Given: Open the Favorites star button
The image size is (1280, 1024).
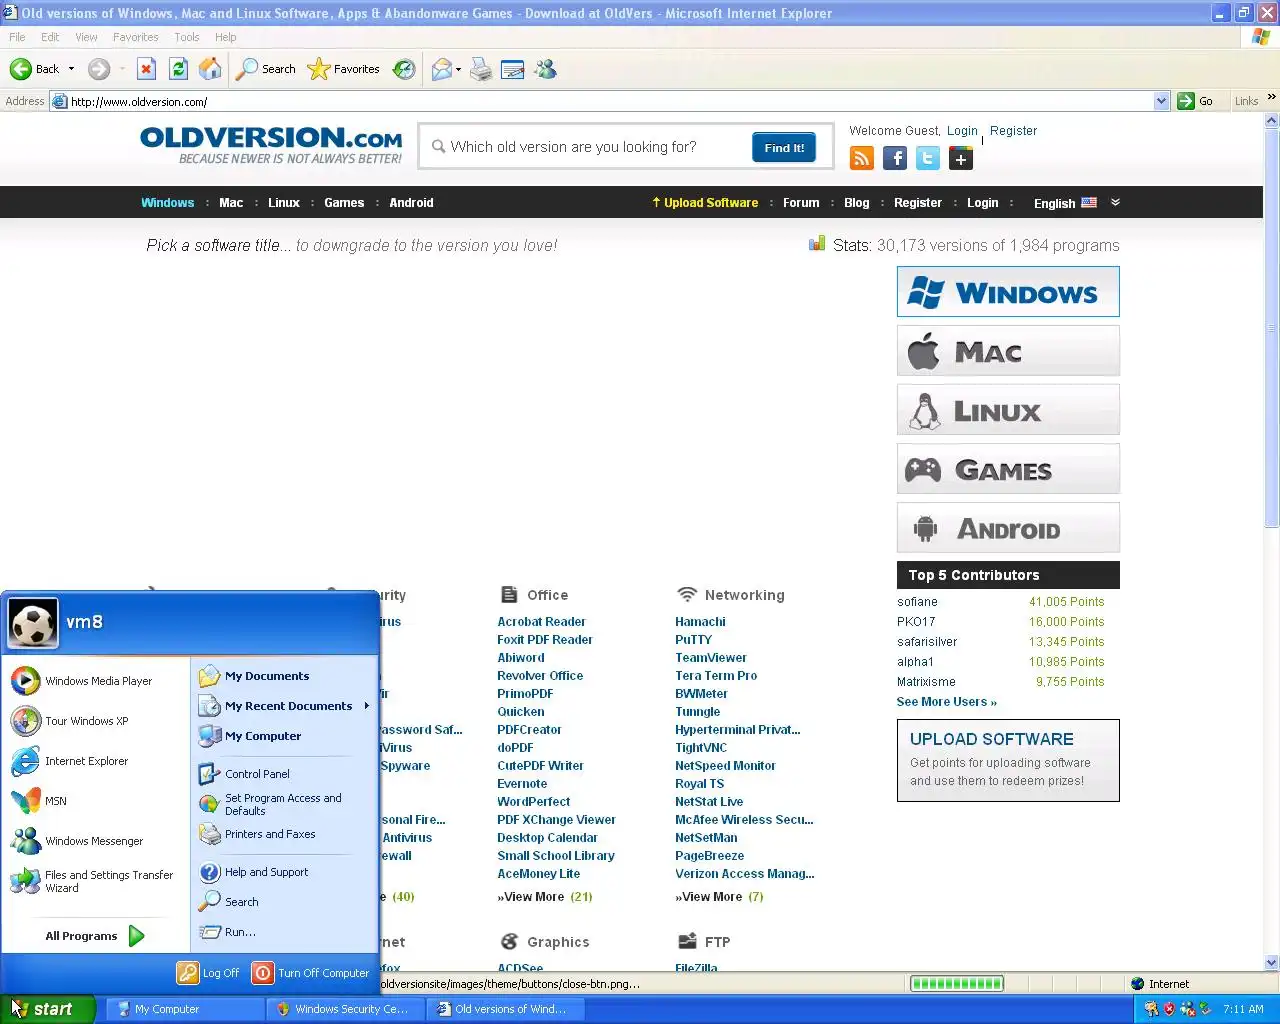Looking at the screenshot, I should point(344,69).
